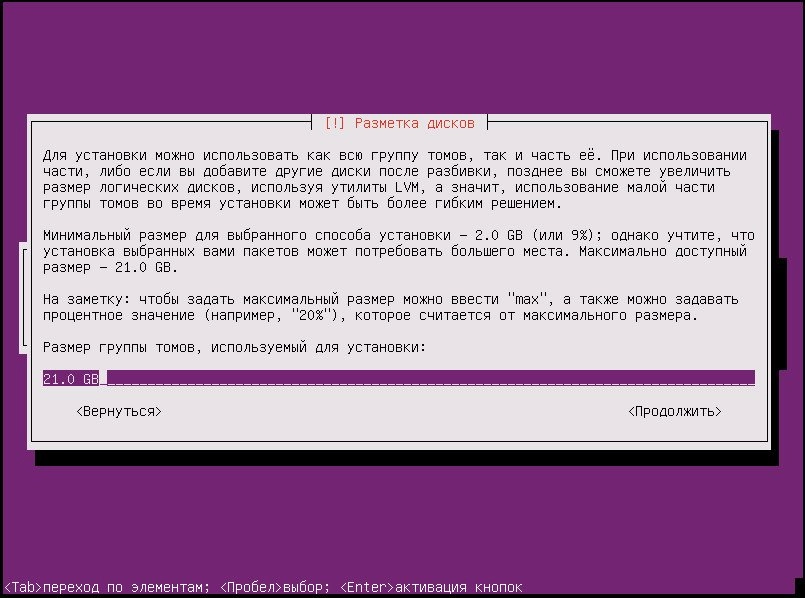Screen dimensions: 805x598
Task: Click the label Размер группы томов
Action: pyautogui.click(x=234, y=347)
